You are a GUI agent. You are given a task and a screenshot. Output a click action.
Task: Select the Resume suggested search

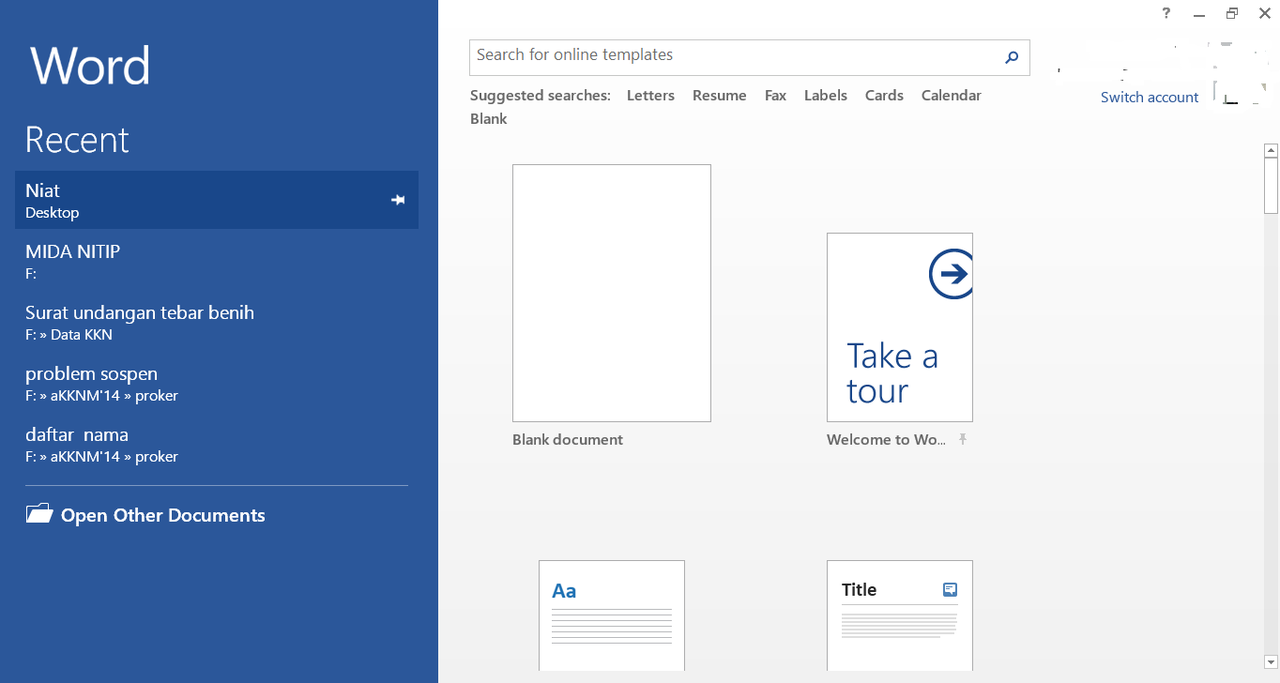coord(719,95)
